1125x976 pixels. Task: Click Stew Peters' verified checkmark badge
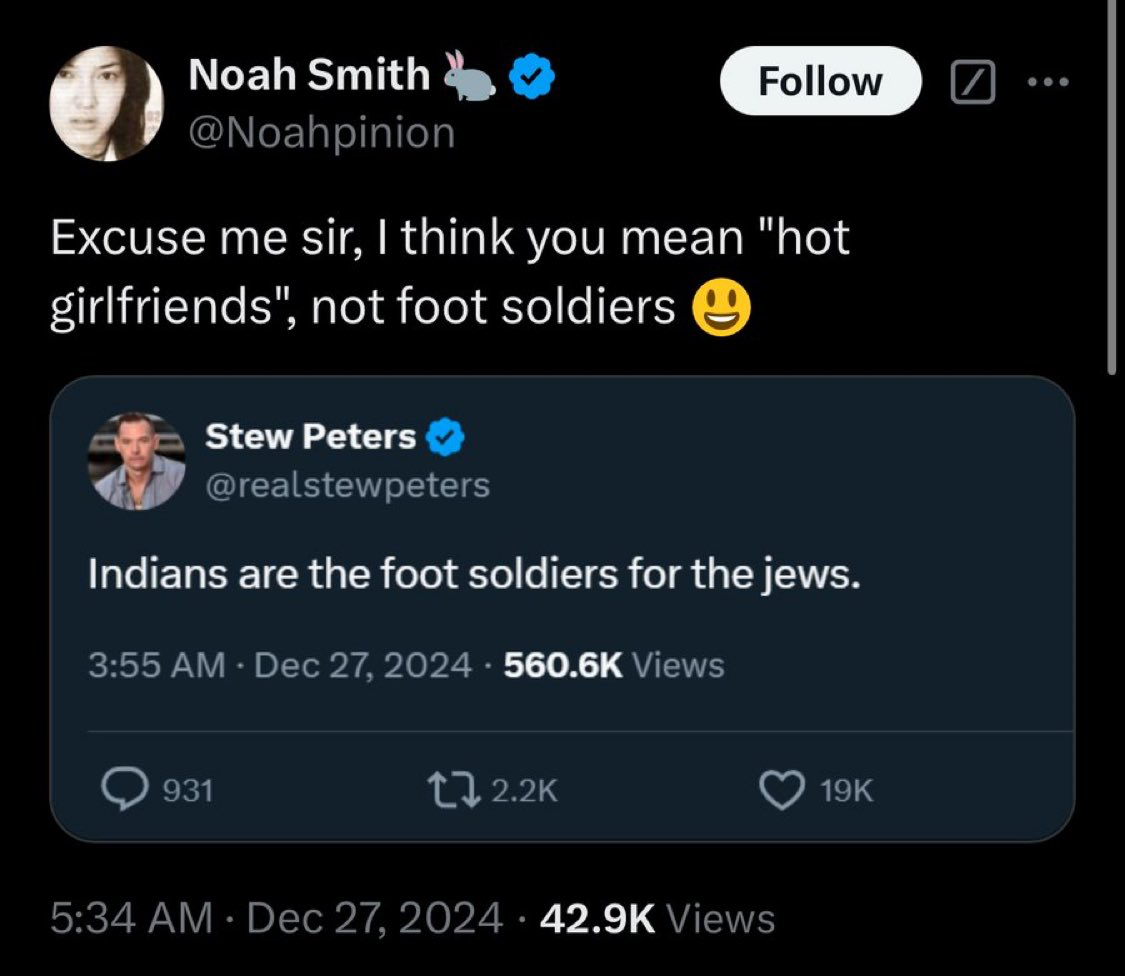[x=444, y=437]
